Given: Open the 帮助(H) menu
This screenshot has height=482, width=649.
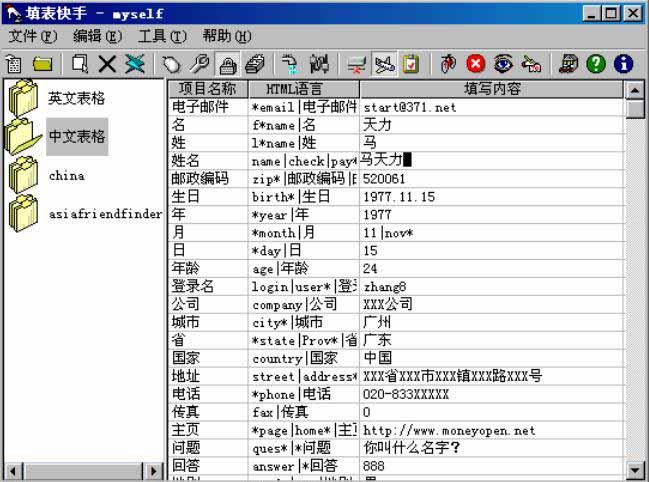Looking at the screenshot, I should click(x=227, y=36).
